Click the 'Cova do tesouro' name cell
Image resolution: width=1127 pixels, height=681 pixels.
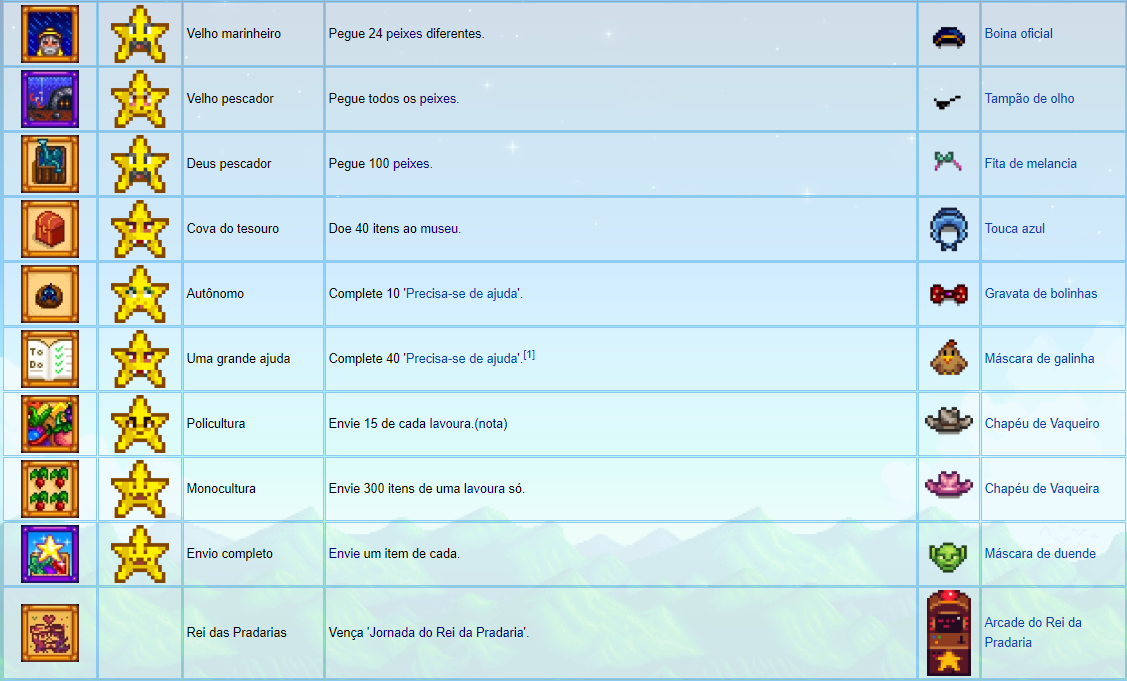click(254, 229)
